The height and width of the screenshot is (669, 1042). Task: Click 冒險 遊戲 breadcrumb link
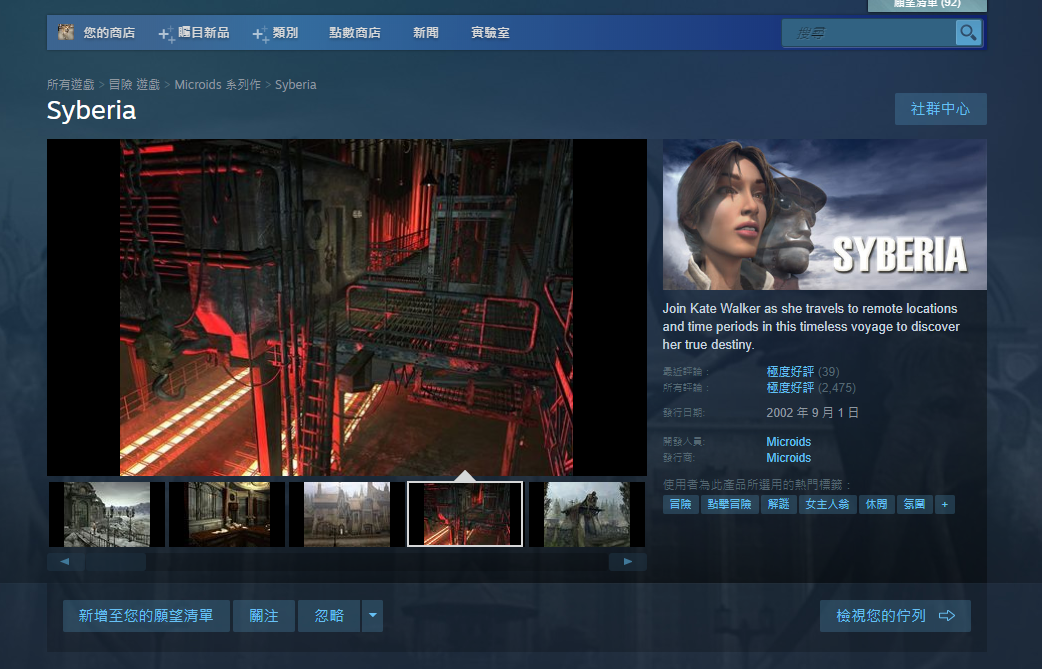(x=134, y=84)
